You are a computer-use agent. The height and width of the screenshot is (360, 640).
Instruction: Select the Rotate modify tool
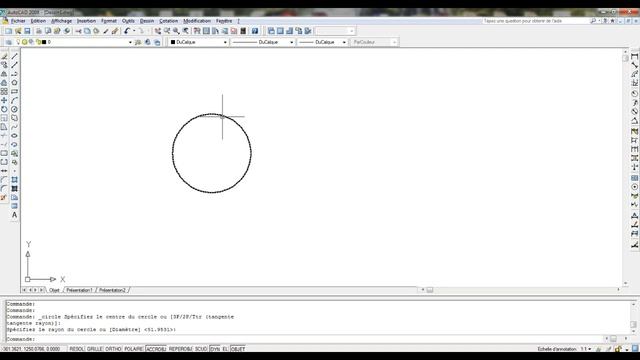click(4, 109)
